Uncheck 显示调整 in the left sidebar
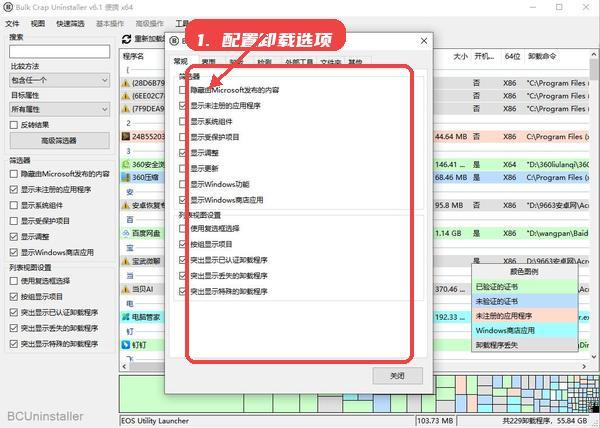600x428 pixels. point(14,237)
